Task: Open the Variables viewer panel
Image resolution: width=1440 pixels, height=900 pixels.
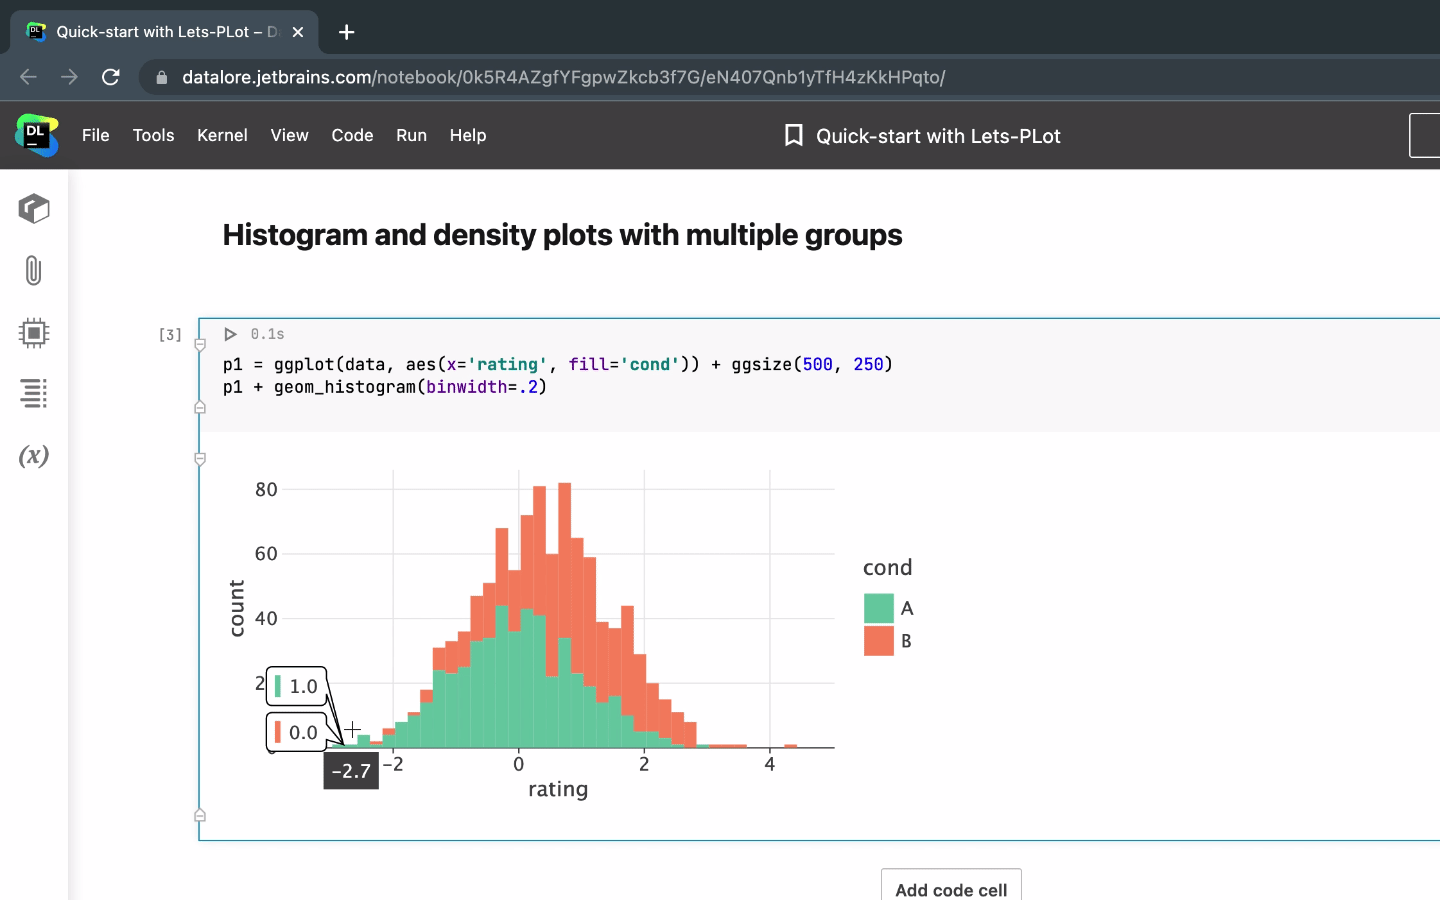Action: click(33, 457)
